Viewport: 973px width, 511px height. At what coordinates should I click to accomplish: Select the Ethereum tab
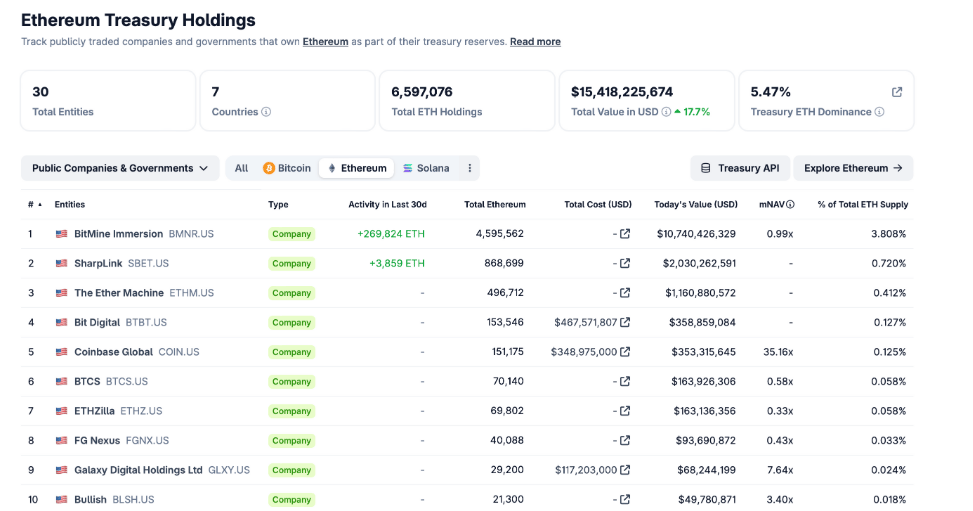pos(357,168)
